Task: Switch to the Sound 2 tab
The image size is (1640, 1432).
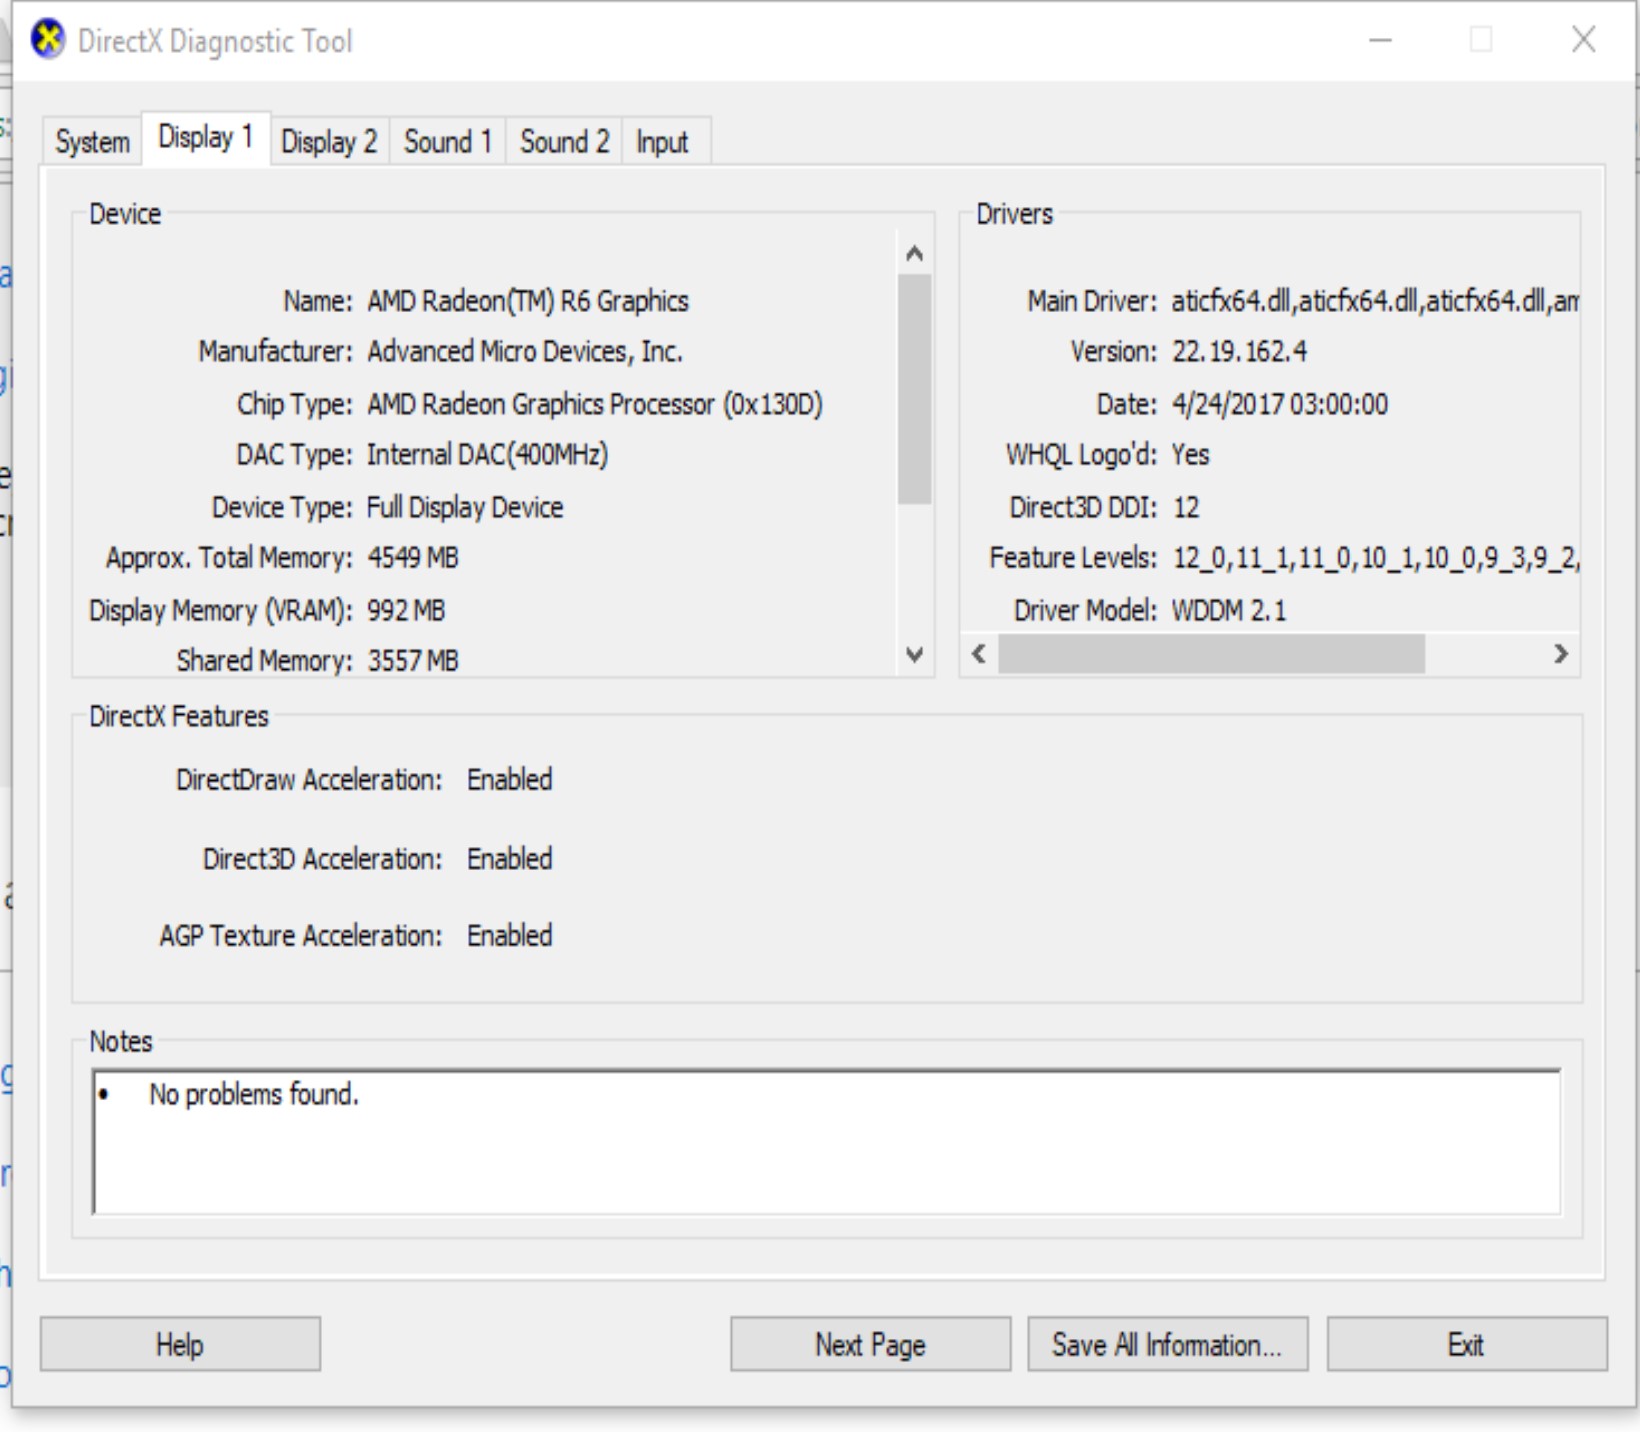Action: pos(564,141)
